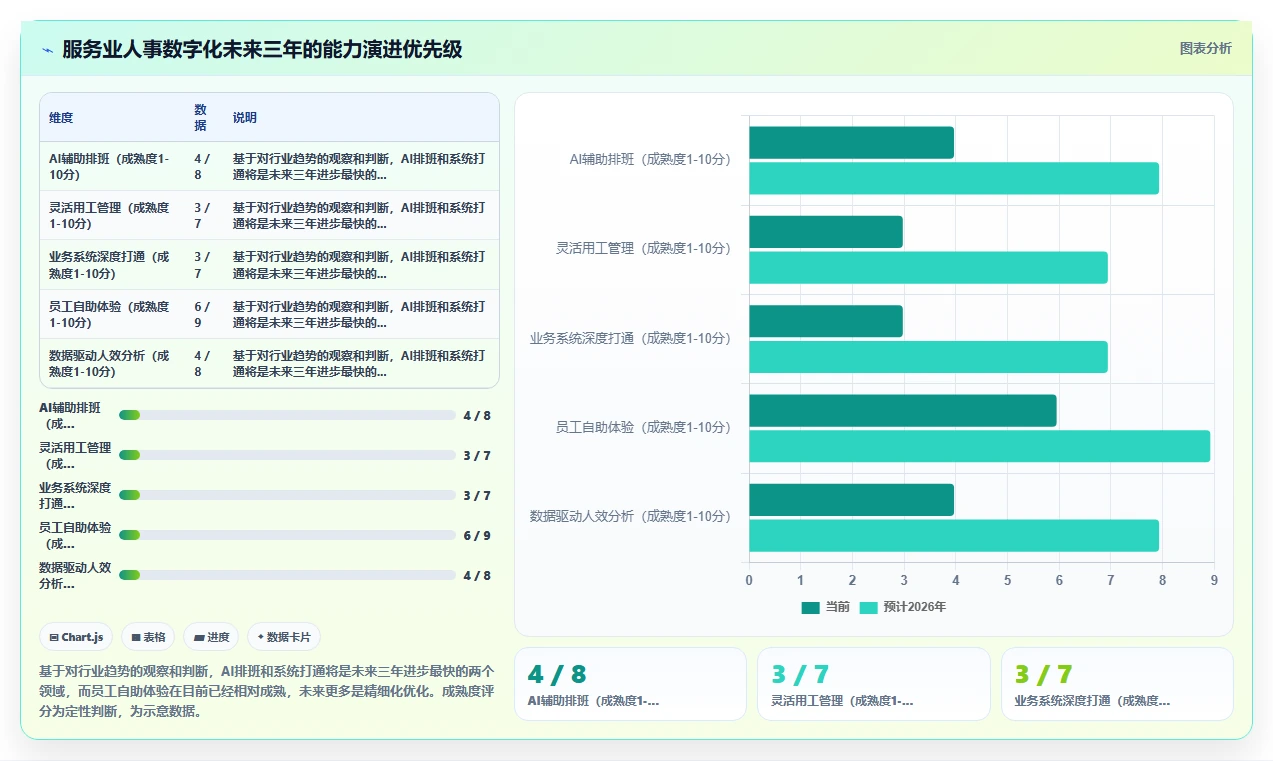Click the 业务系统深度打通 table row name cell
Image resolution: width=1273 pixels, height=761 pixels.
pos(112,265)
